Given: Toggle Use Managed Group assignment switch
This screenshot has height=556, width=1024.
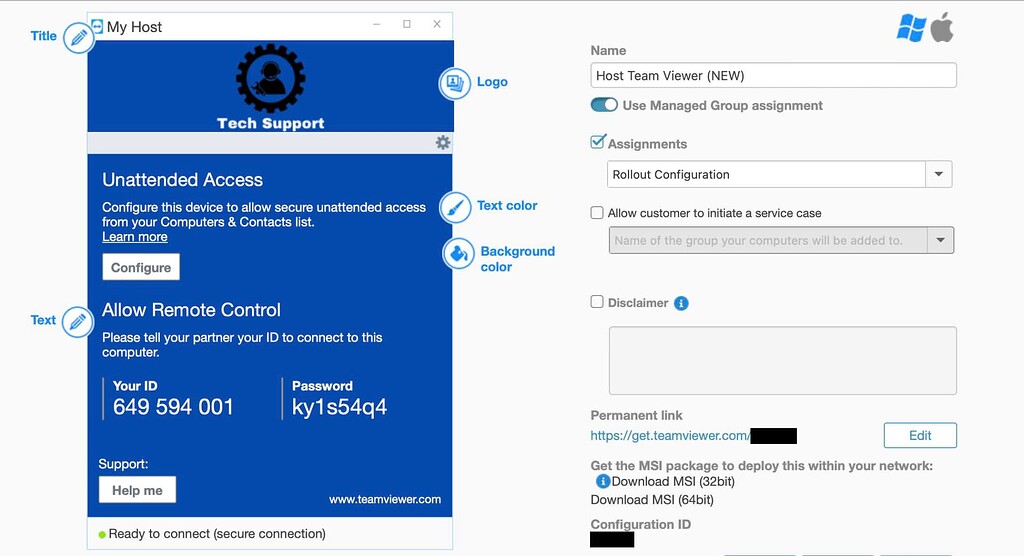Looking at the screenshot, I should [604, 105].
